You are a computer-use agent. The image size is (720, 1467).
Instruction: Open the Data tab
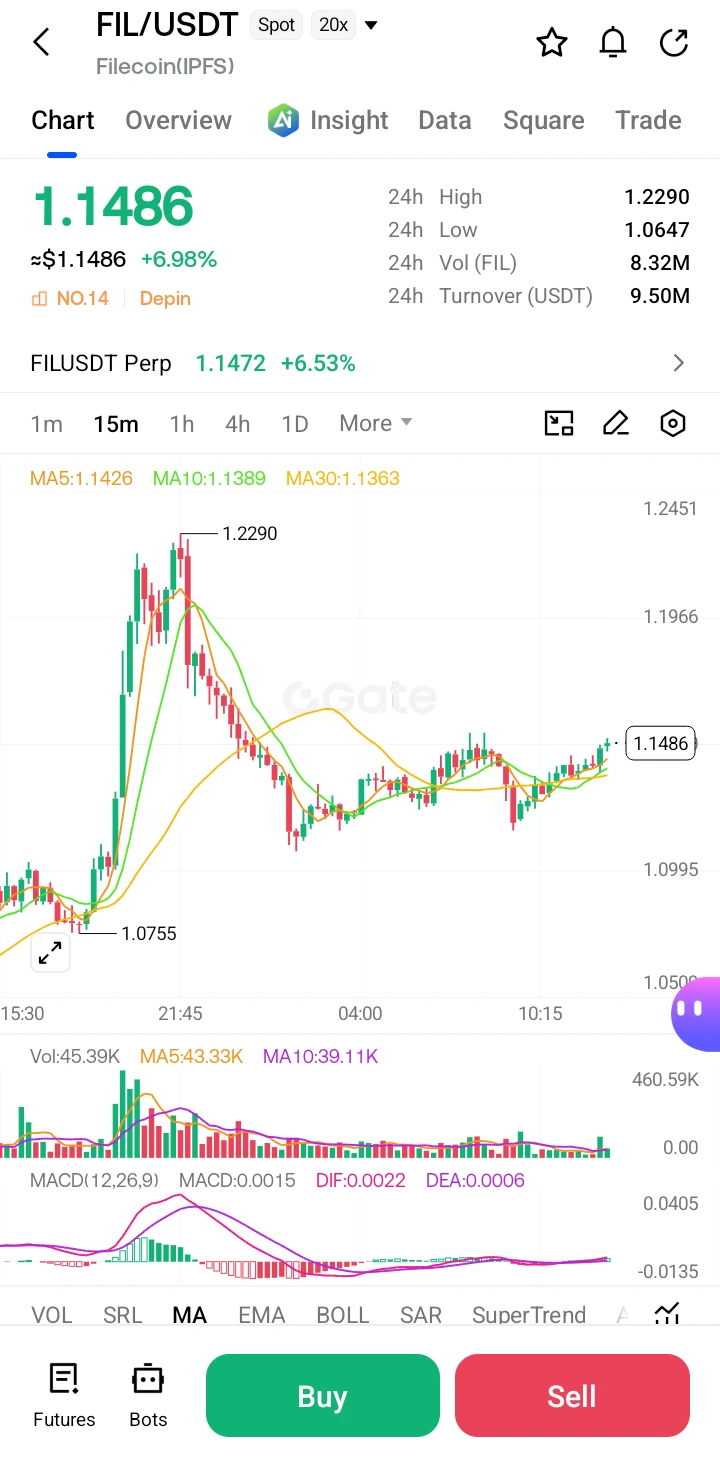[445, 121]
